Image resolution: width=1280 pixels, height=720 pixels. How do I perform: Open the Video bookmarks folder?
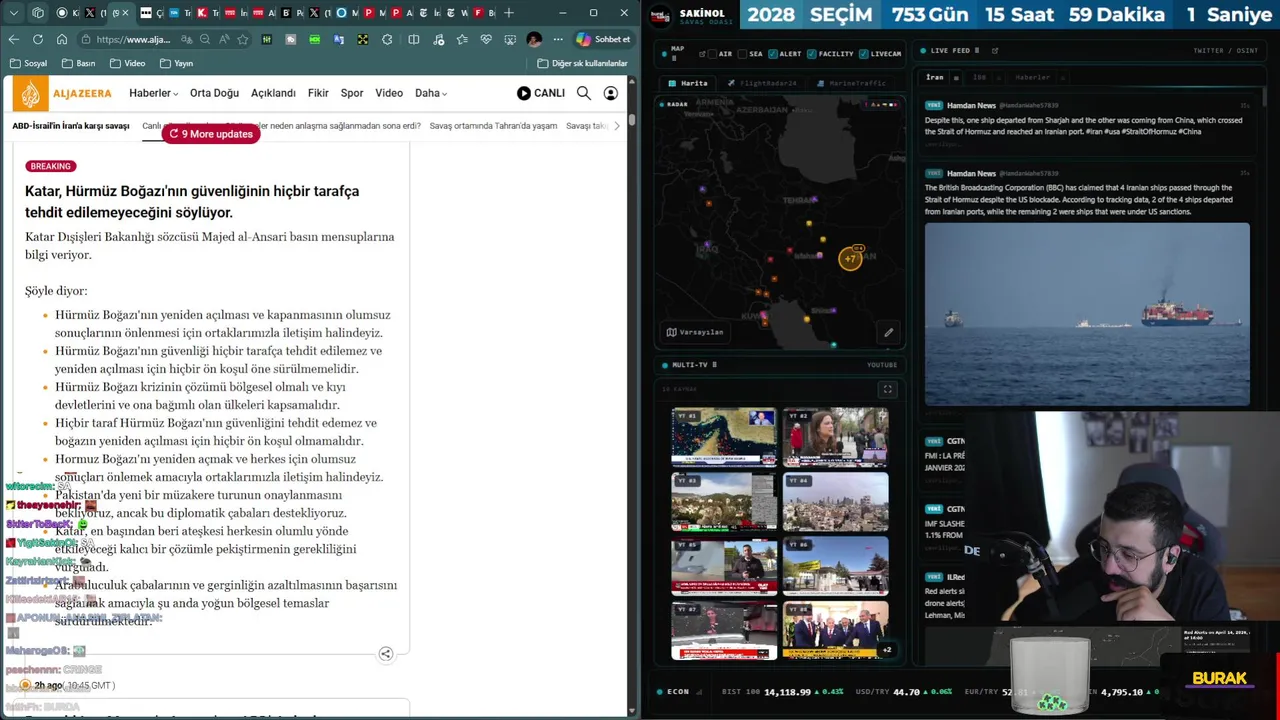point(127,63)
